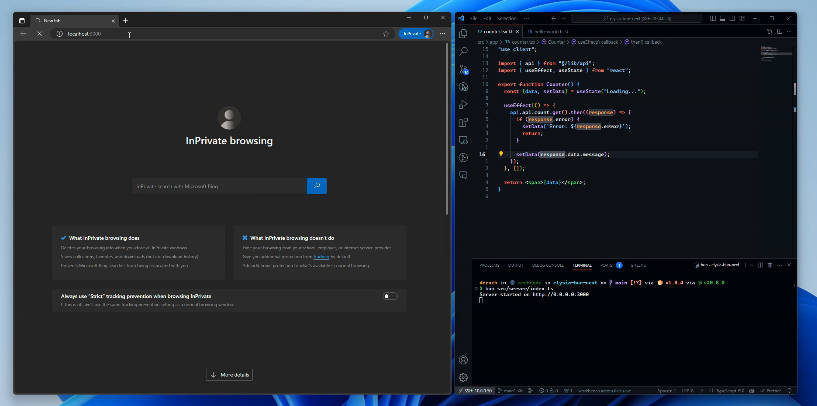Stop loading page in Edge
Screen dimensions: 817x406
40,34
